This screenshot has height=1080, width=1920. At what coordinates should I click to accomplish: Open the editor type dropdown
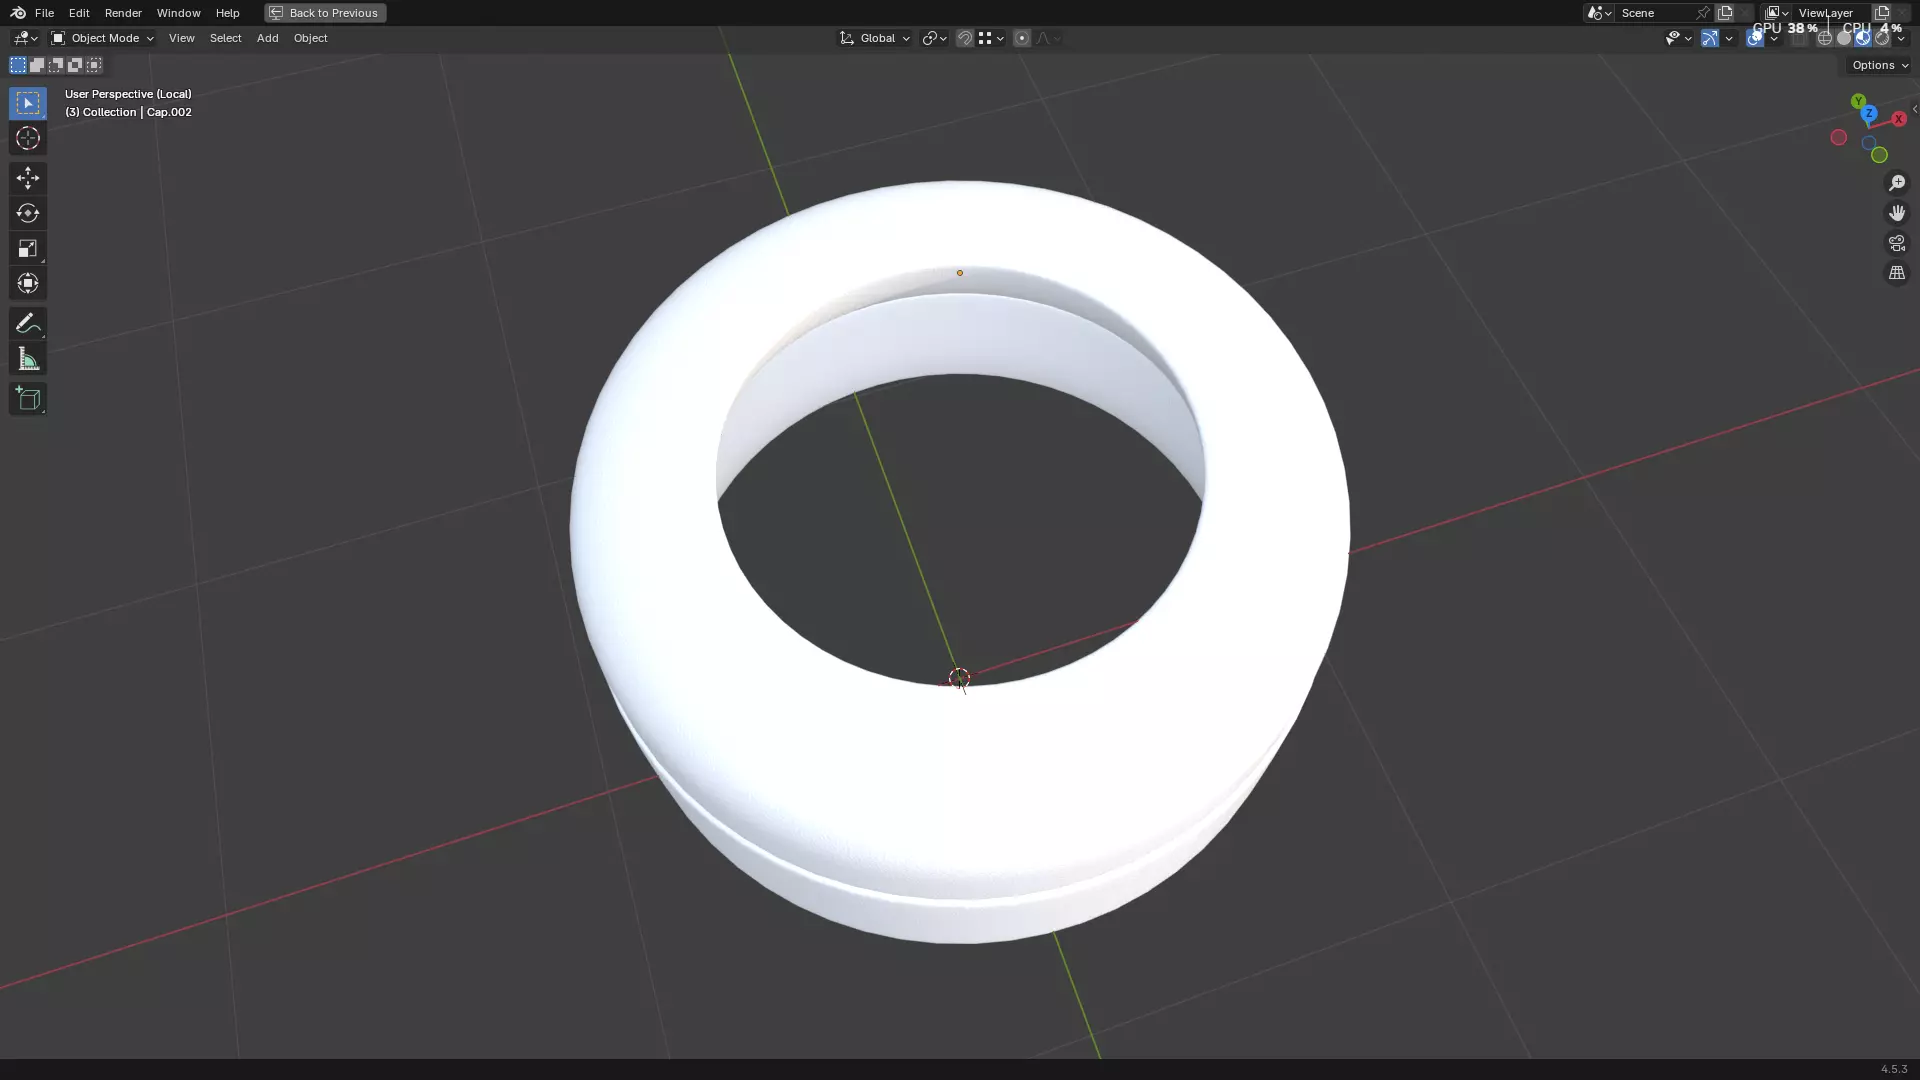[25, 38]
